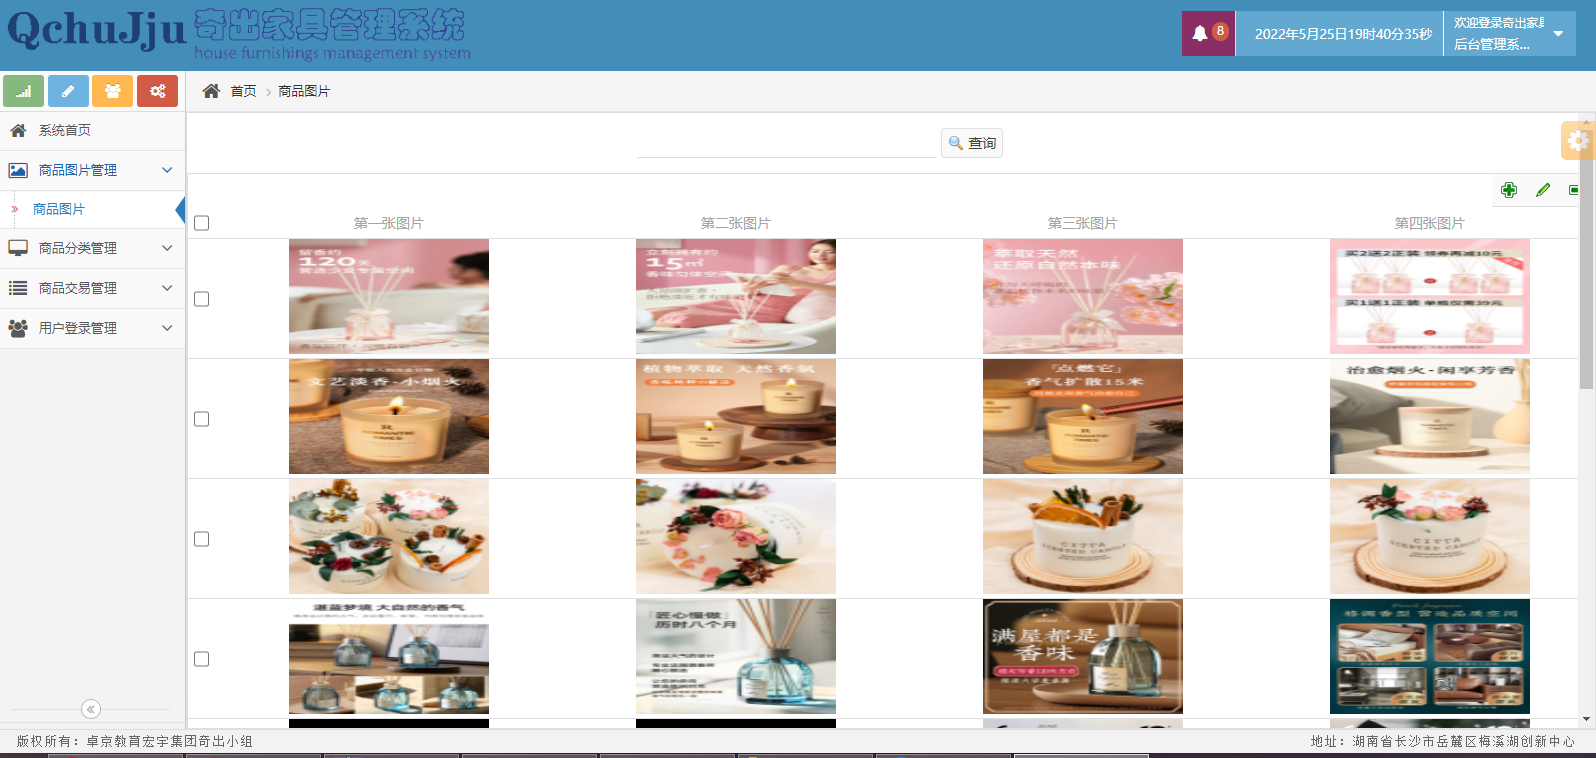Open the 满屋都是香味 thumbnail
Viewport: 1596px width, 758px height.
1083,656
